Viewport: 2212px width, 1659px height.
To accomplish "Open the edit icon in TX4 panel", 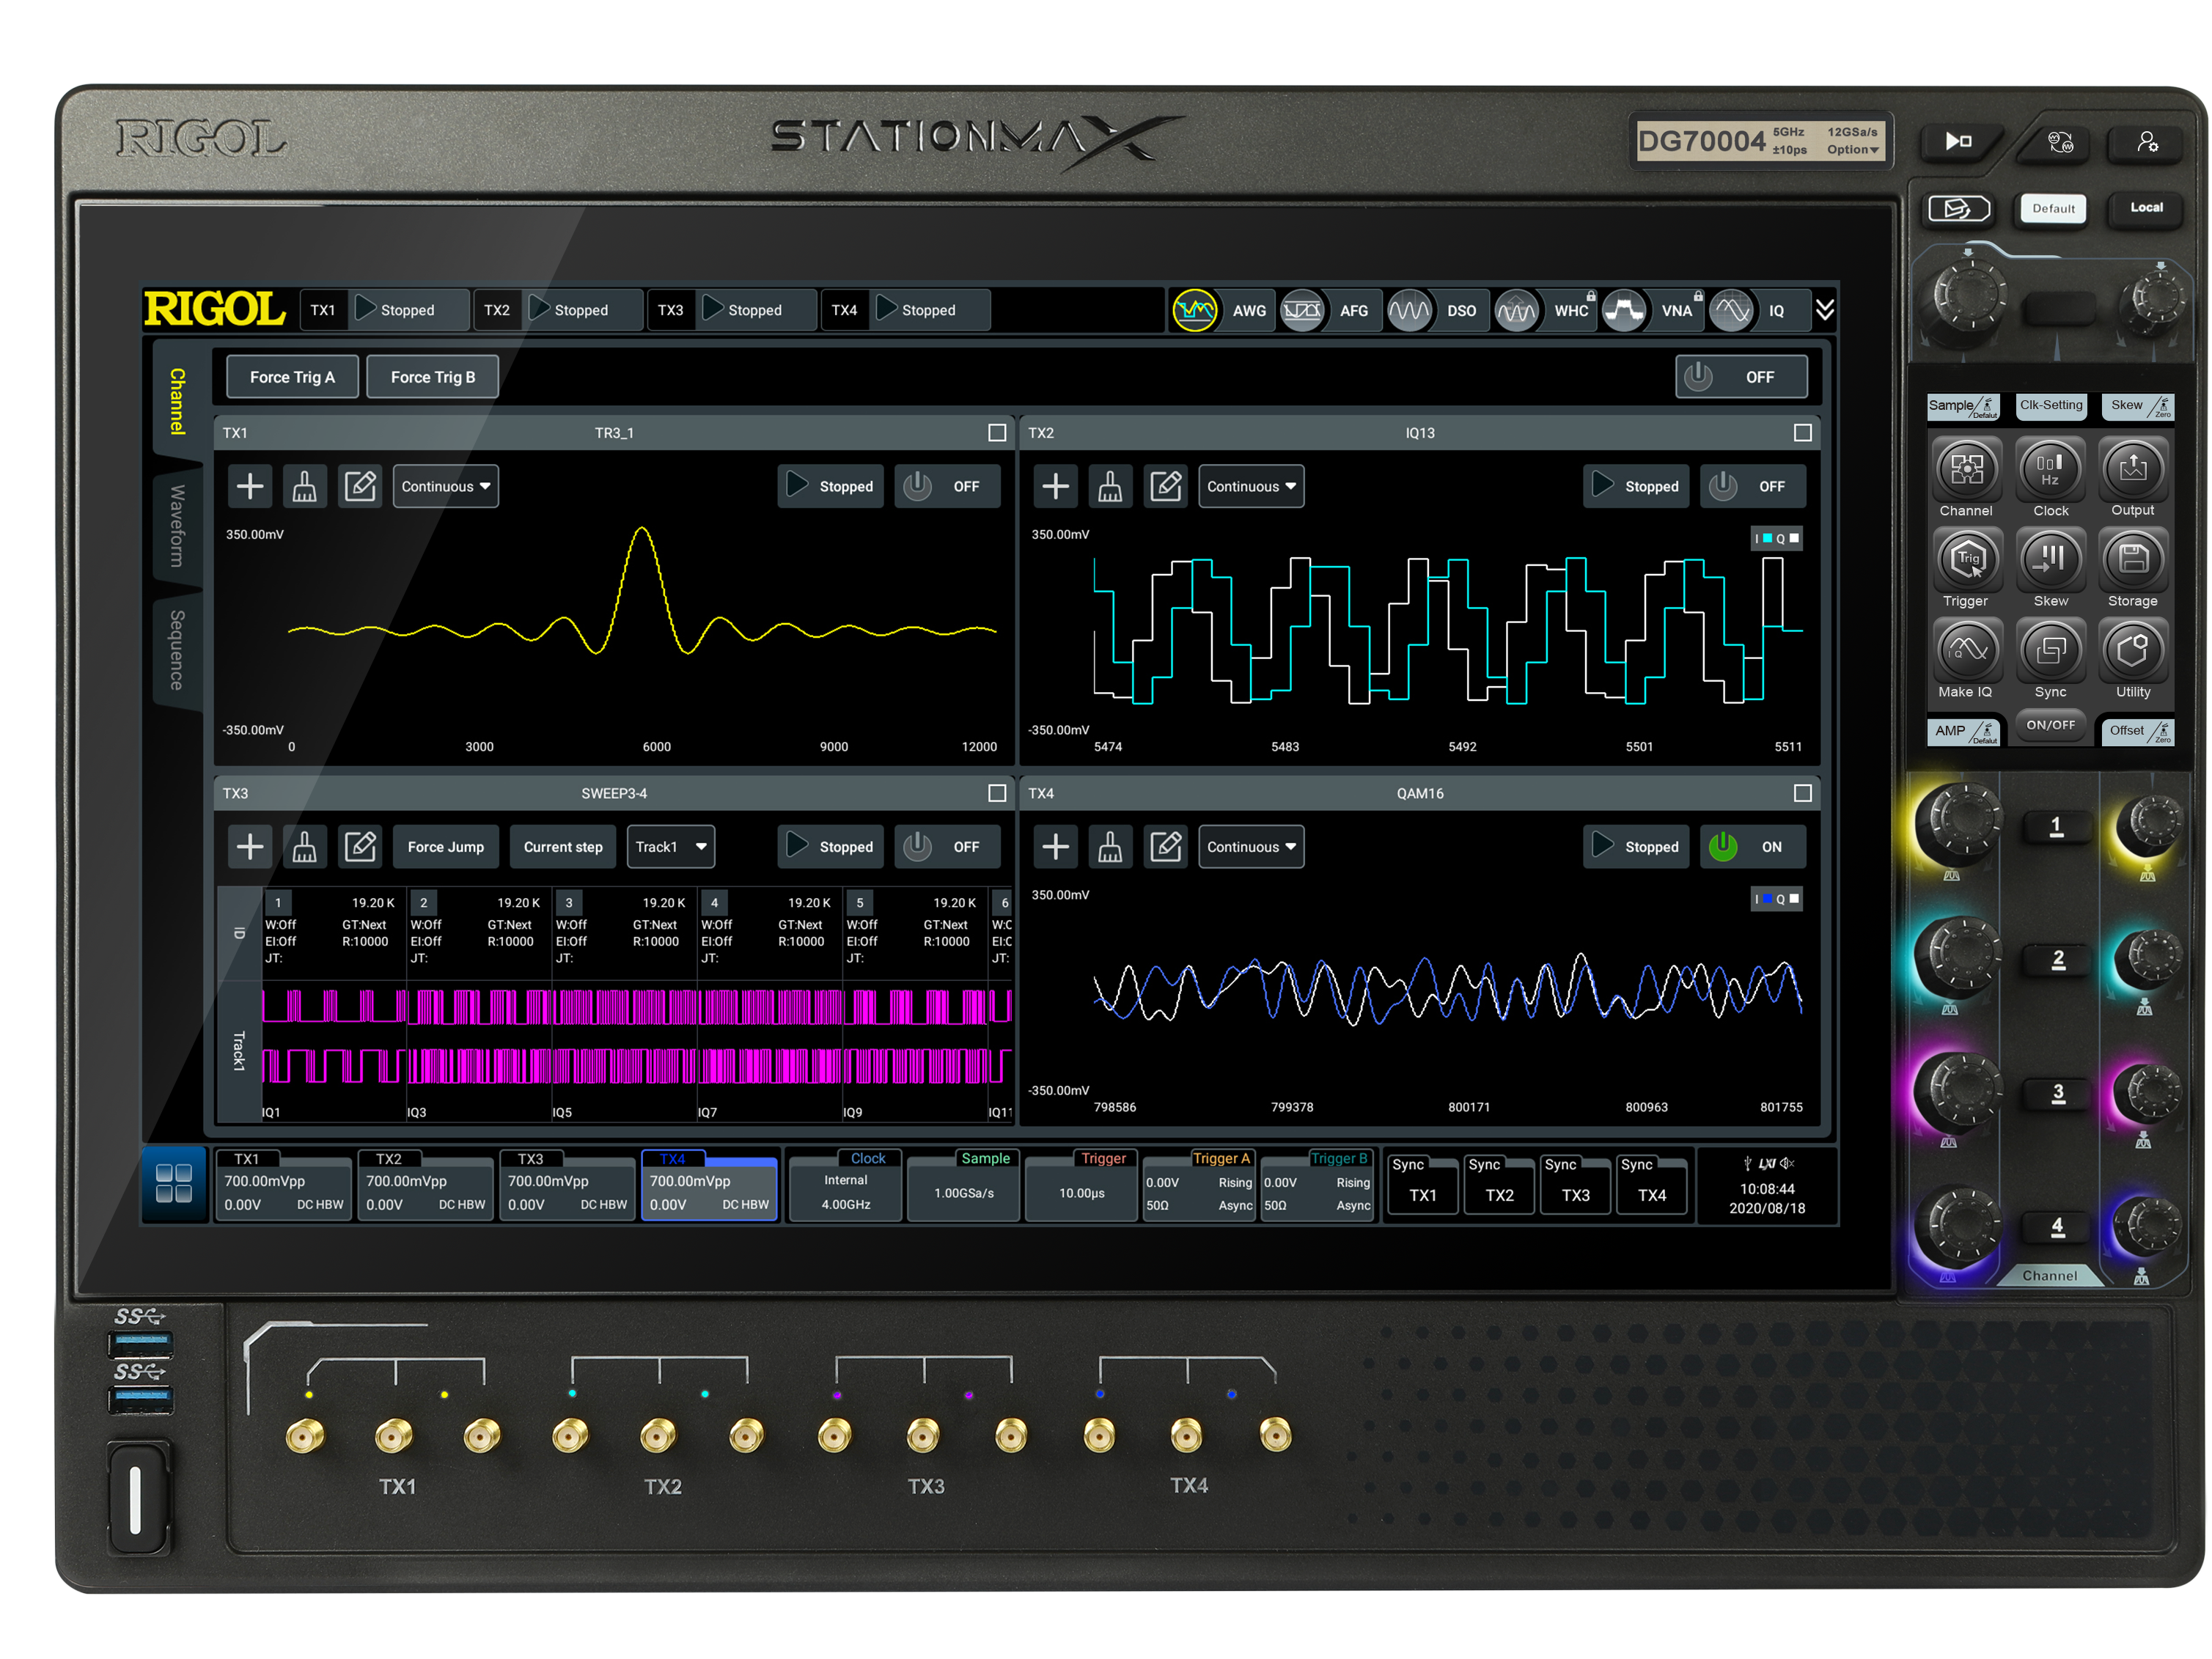I will (1166, 847).
